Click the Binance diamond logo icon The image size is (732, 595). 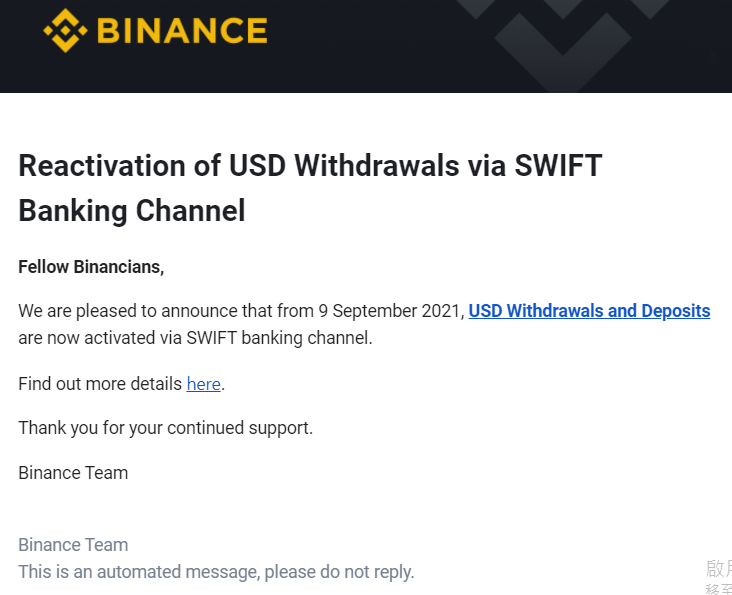coord(65,30)
